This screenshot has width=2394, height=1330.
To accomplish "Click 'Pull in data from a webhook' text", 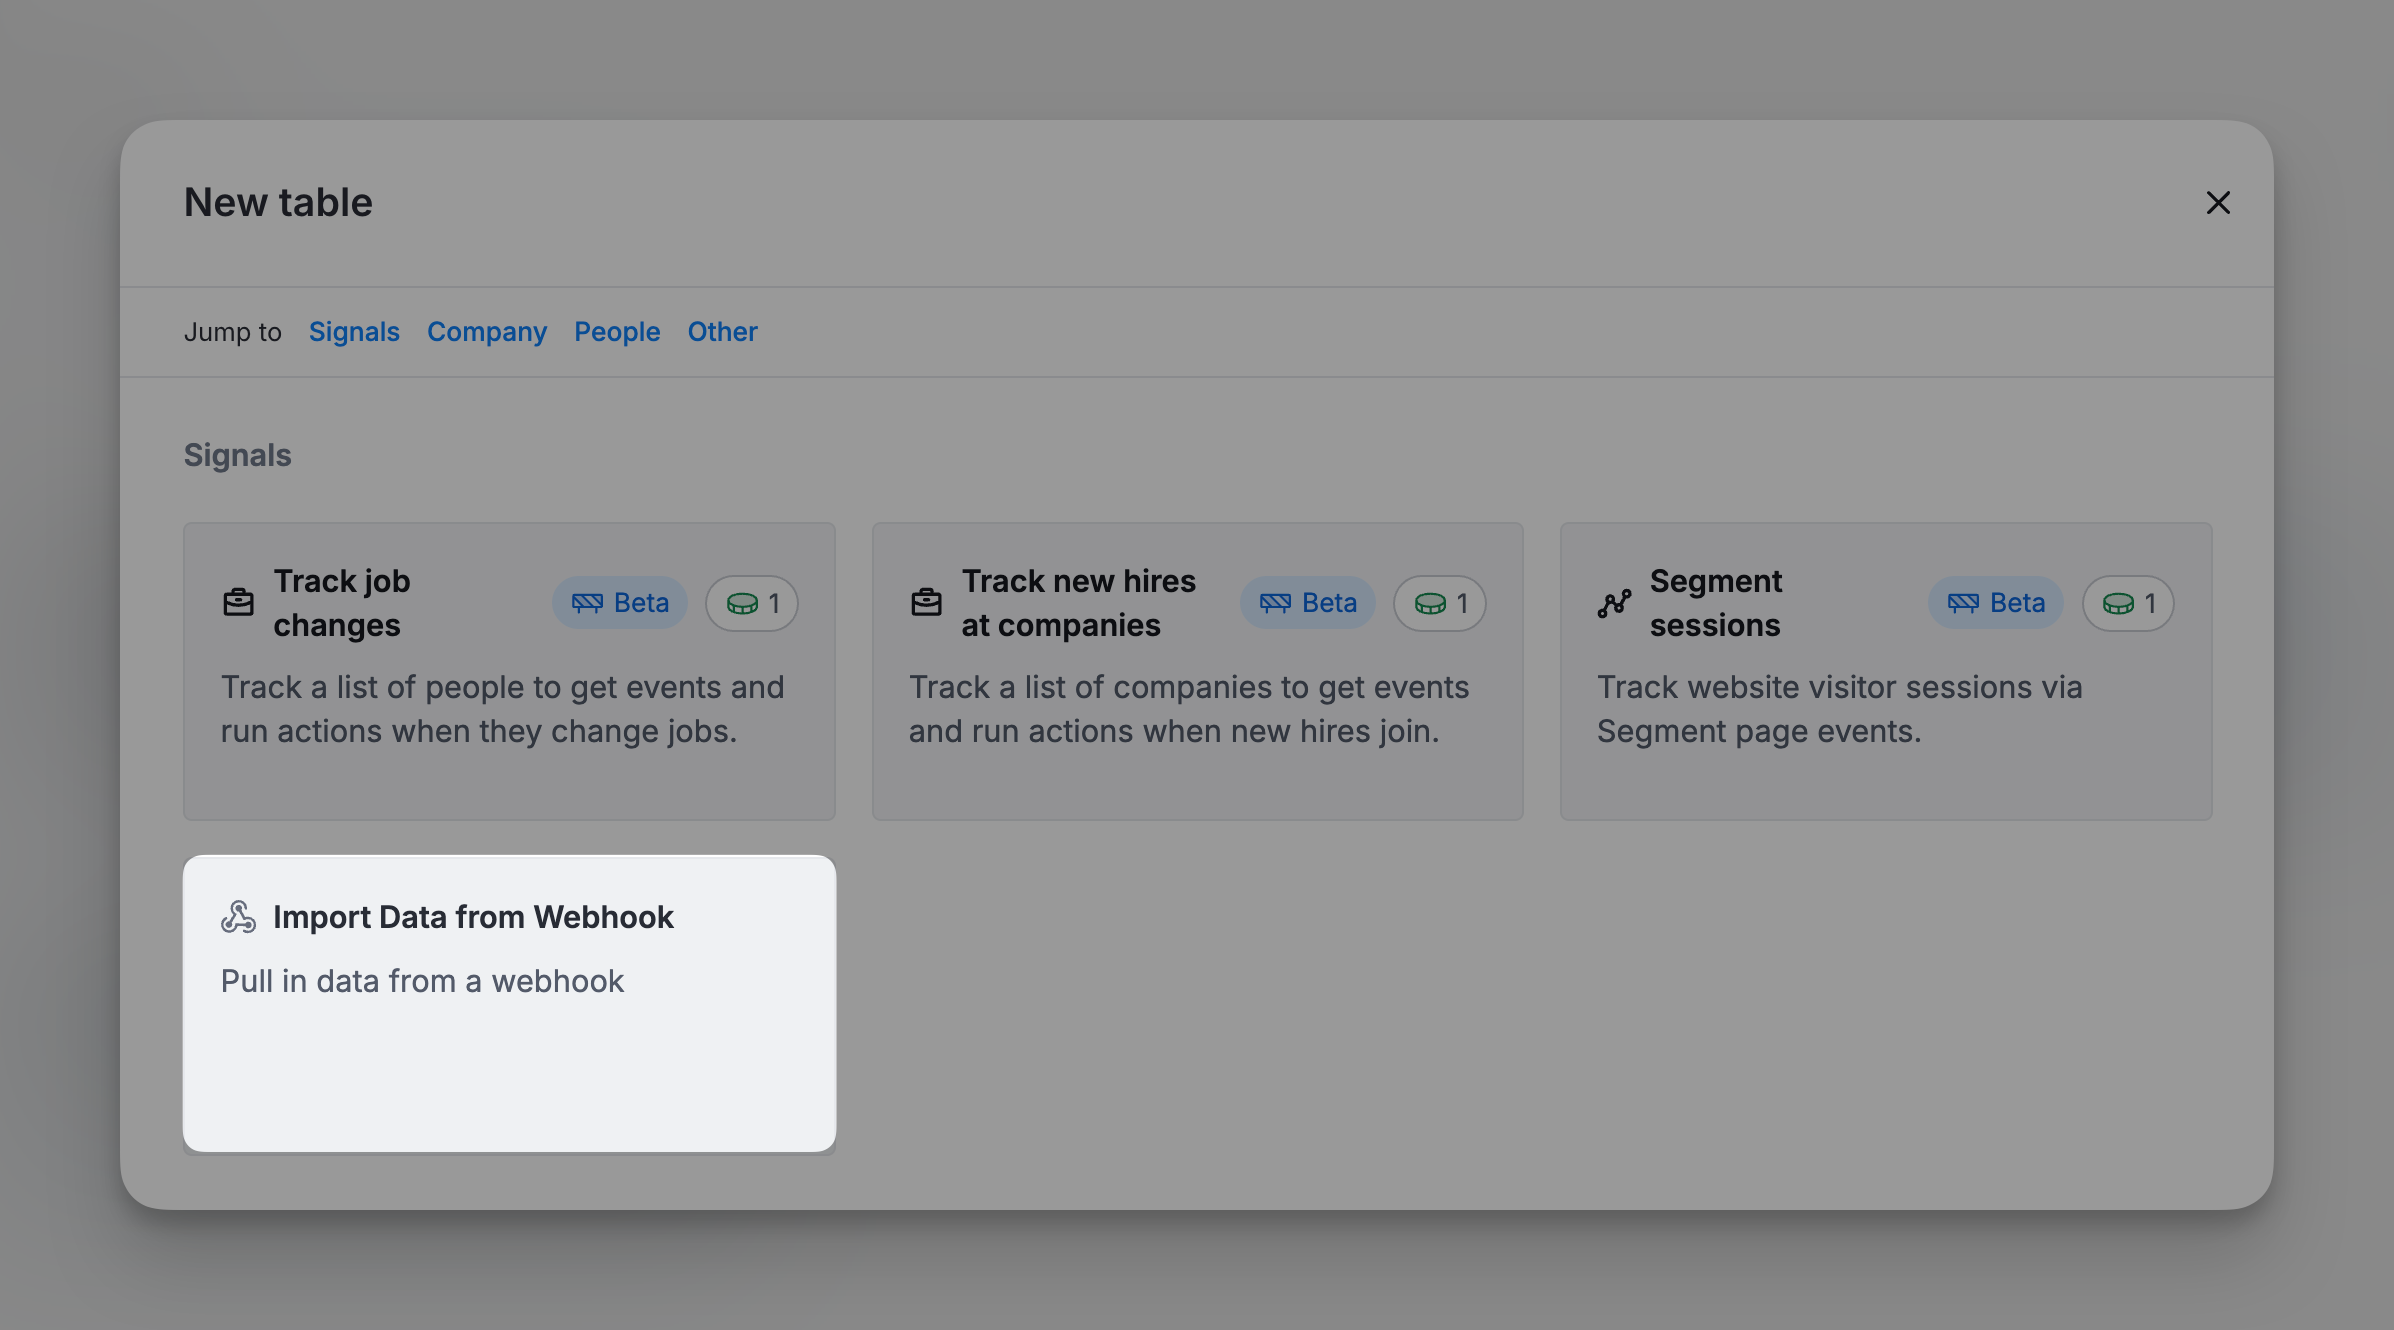I will click(422, 981).
